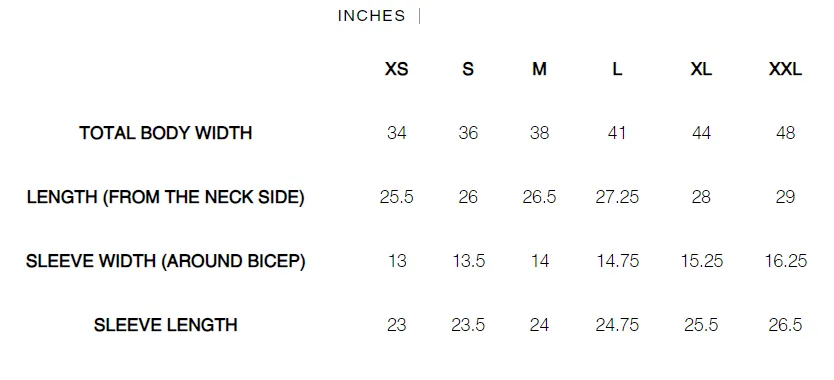
Task: Select the SLEEVE LENGTH row label
Action: click(x=165, y=325)
